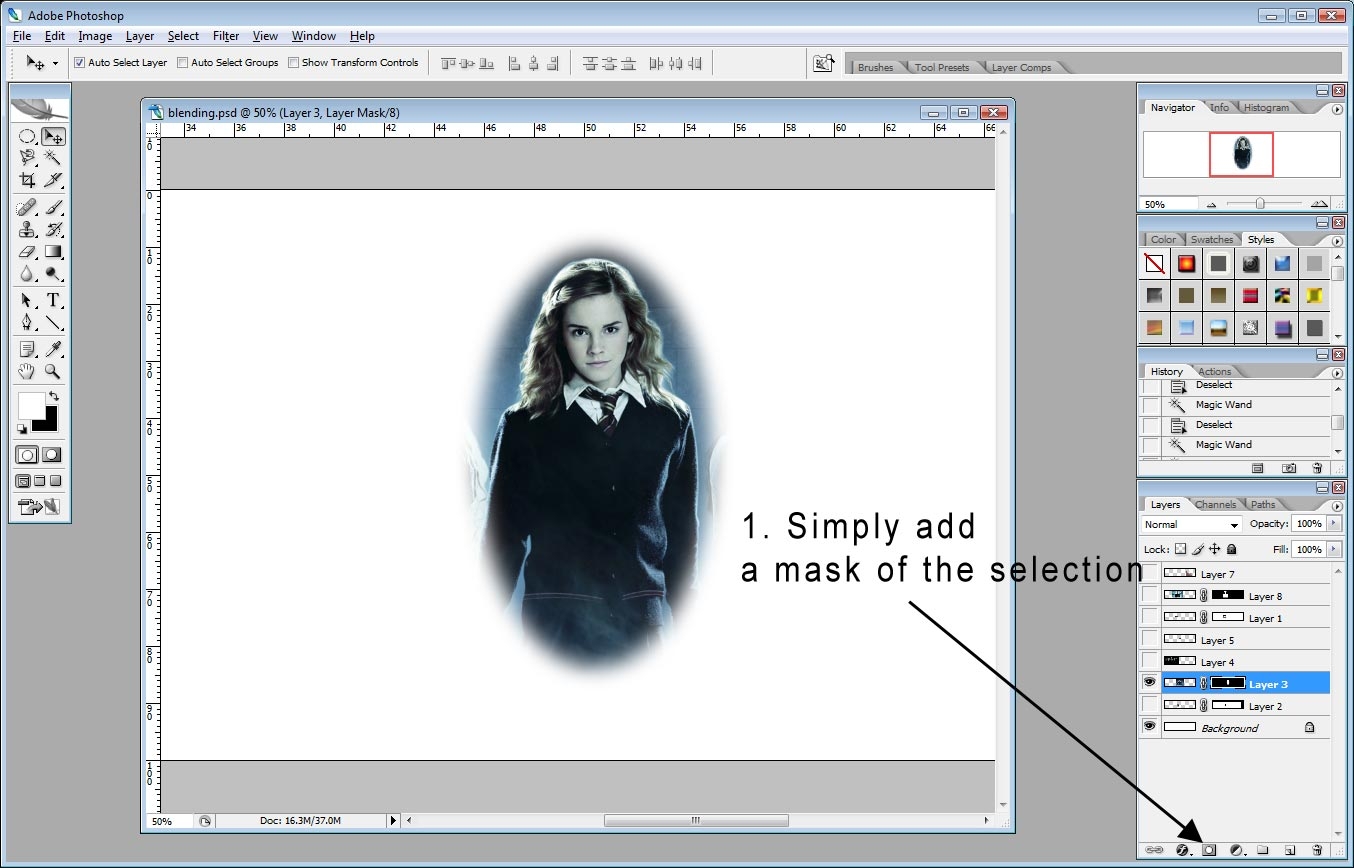Viewport: 1354px width, 868px height.
Task: Open the Layers panel flyout menu
Action: point(1338,504)
